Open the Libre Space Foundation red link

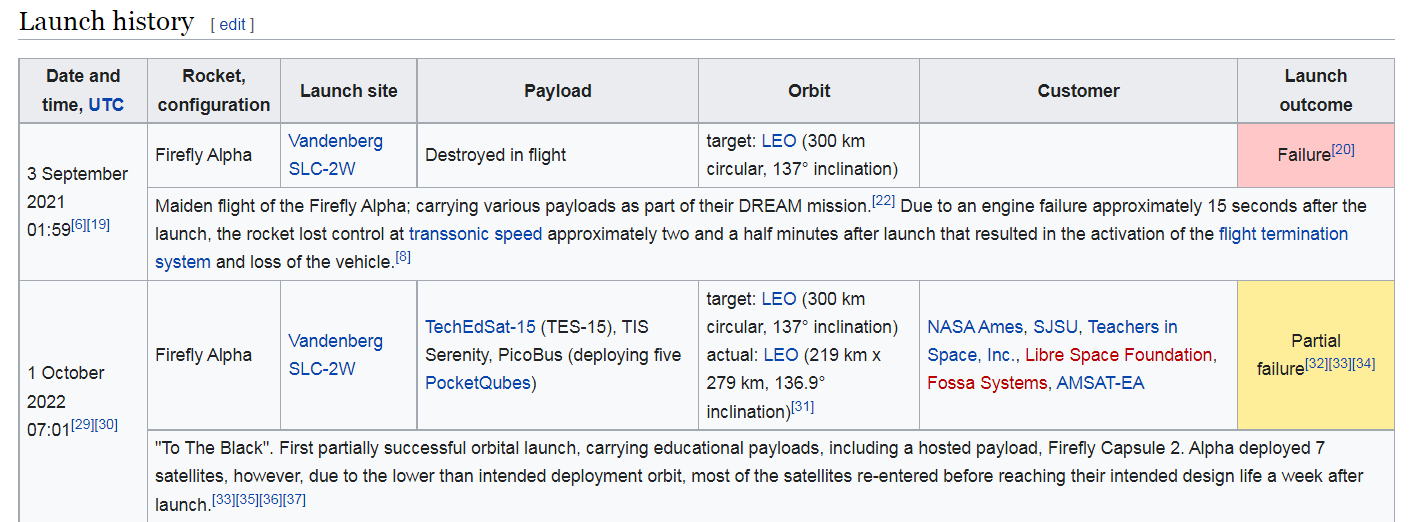[1119, 354]
